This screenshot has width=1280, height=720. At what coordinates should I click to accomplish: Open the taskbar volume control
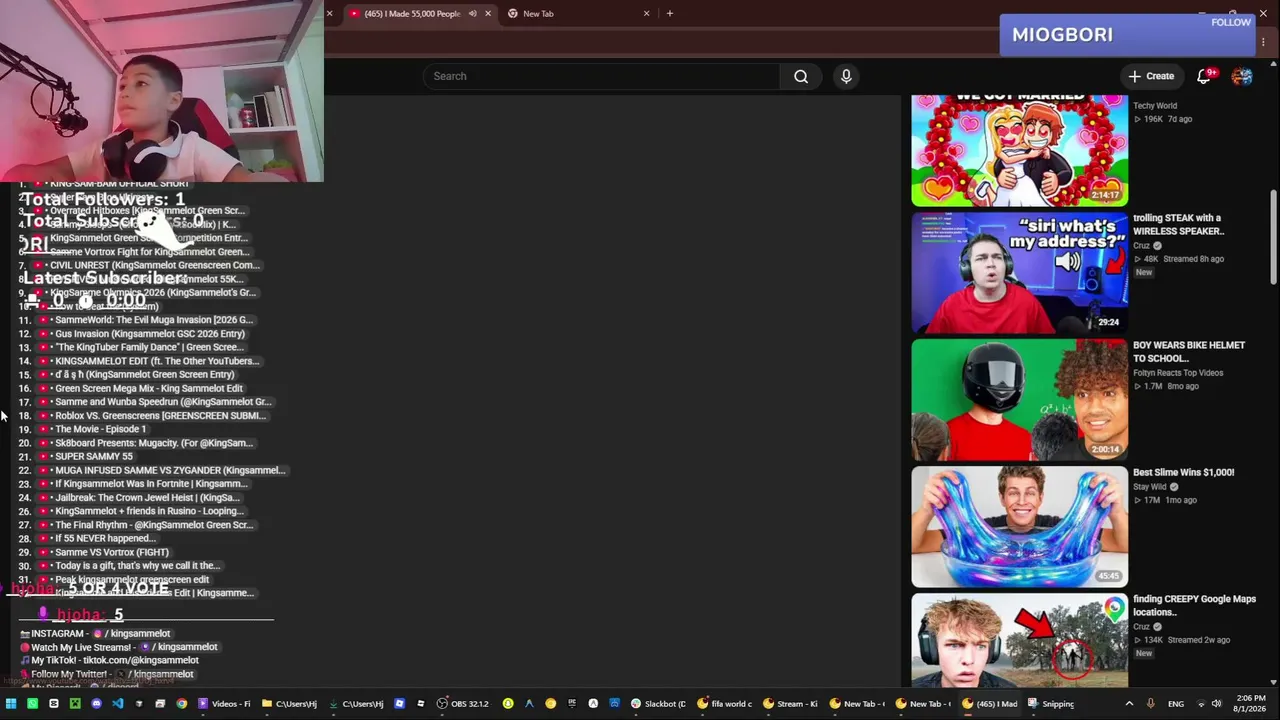1216,704
